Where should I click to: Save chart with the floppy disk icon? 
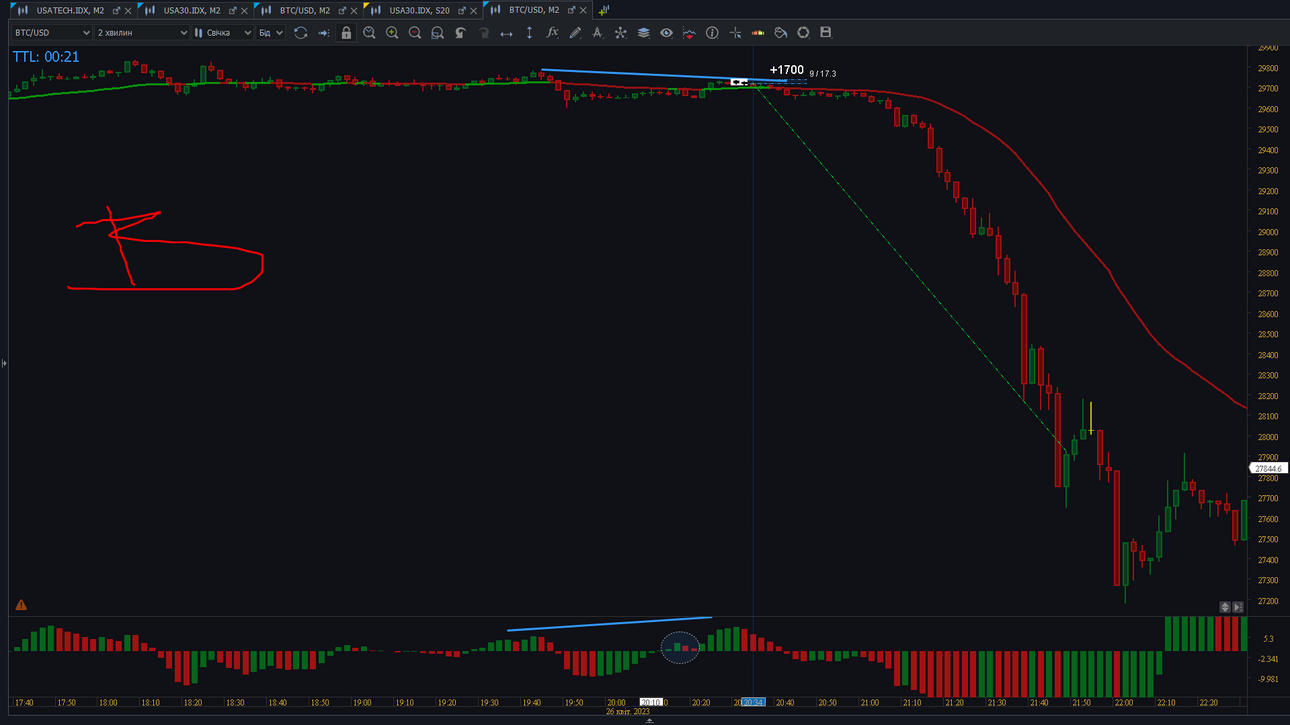coord(826,33)
